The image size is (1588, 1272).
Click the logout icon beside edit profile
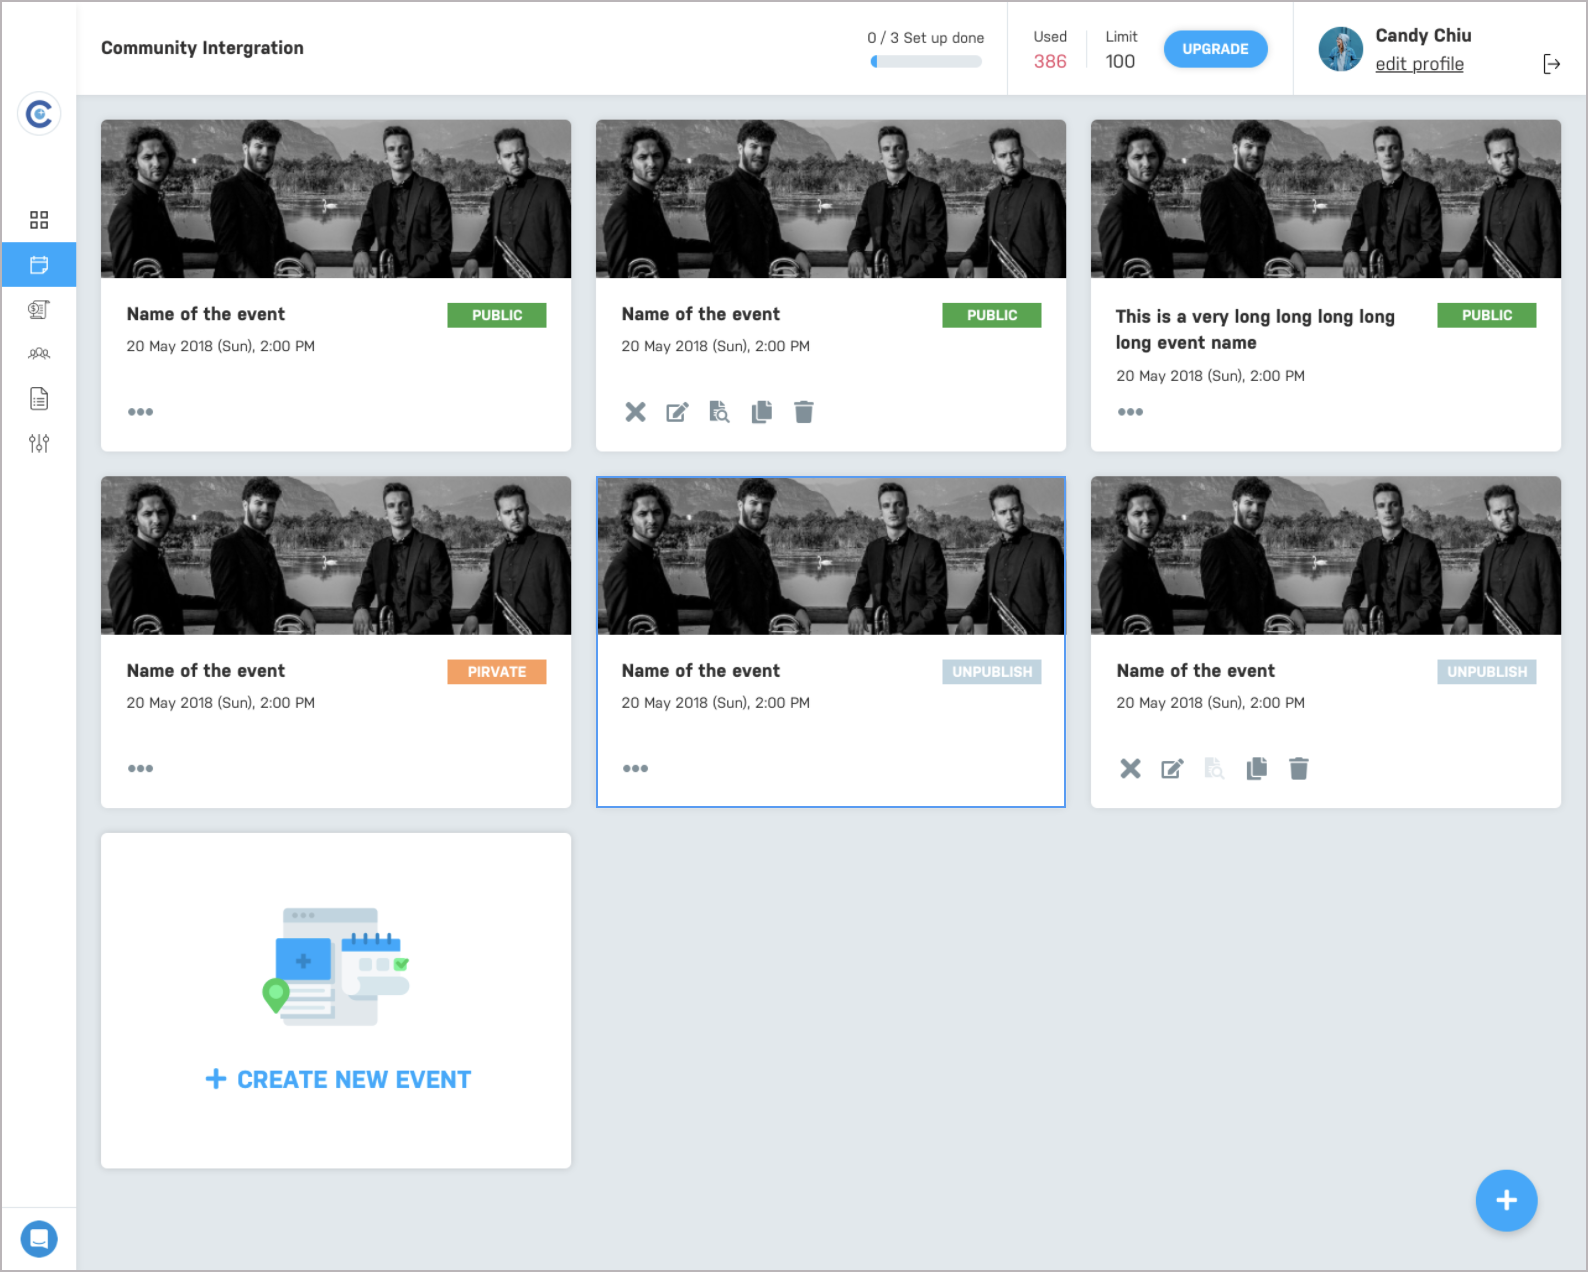tap(1551, 64)
